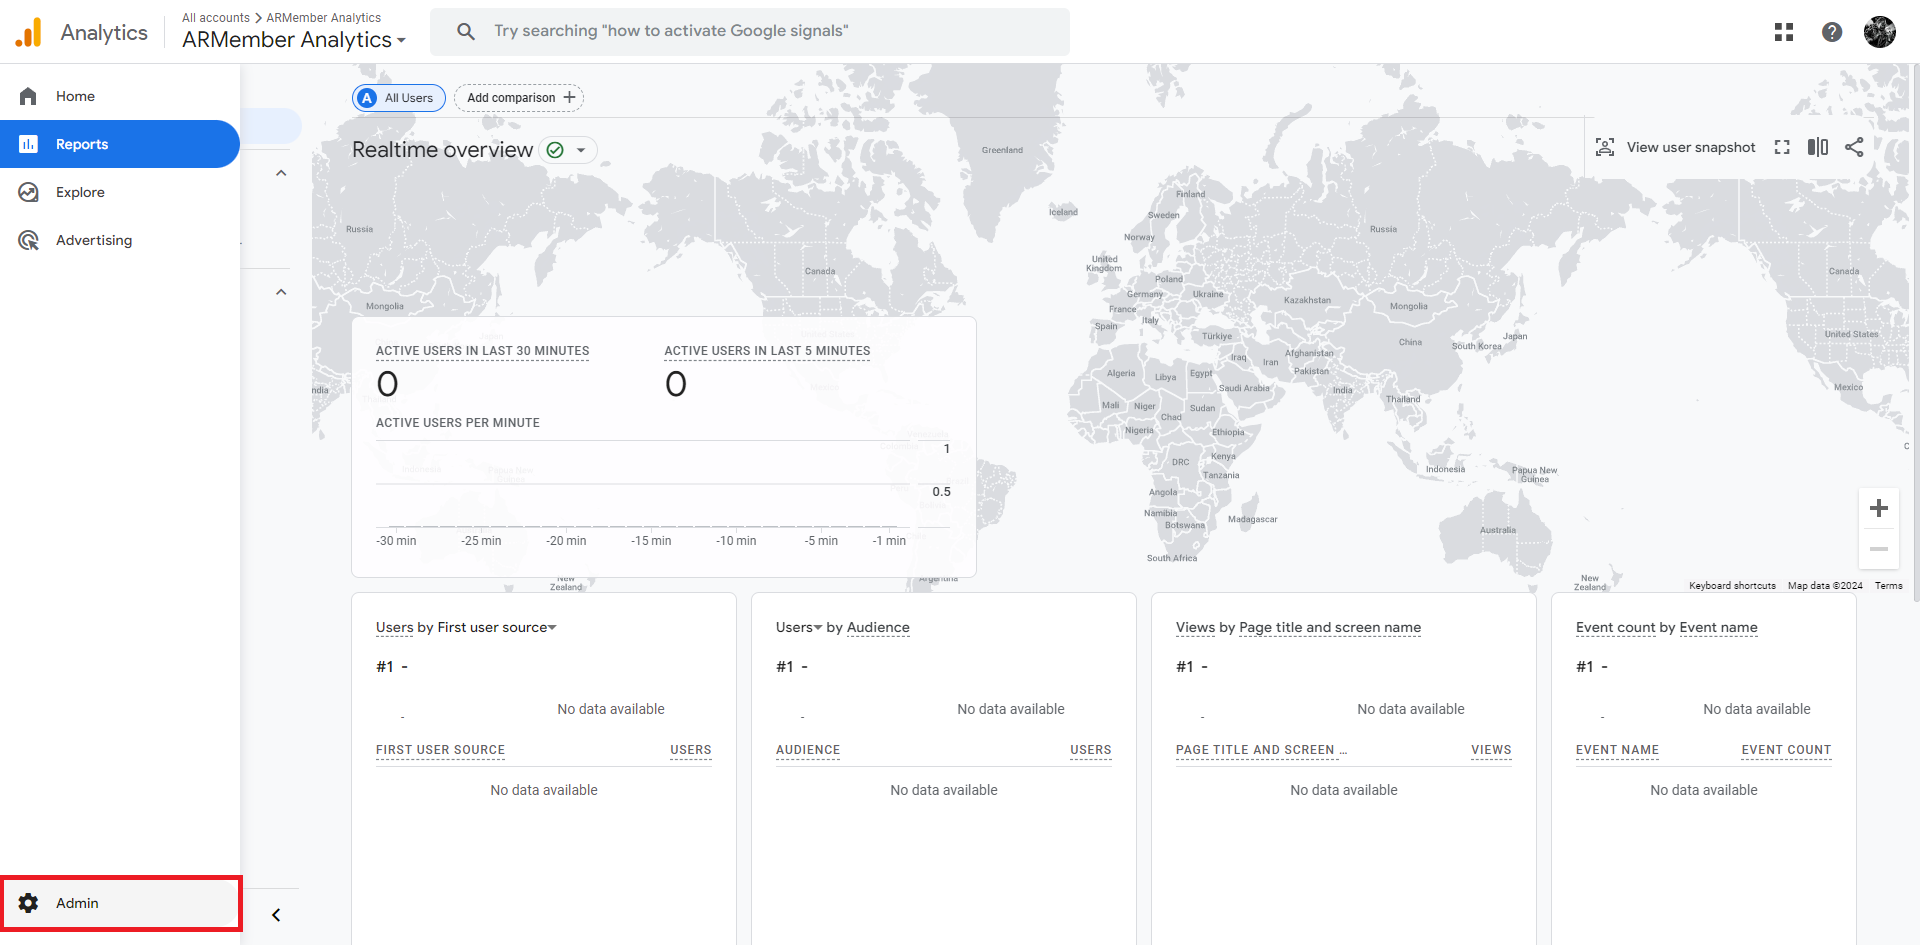
Task: Click the search bar input field
Action: tap(750, 31)
